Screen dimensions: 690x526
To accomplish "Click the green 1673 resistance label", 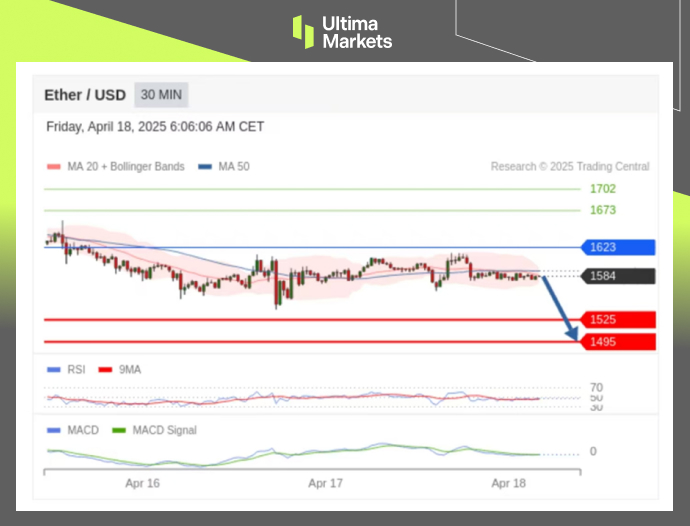I will [602, 210].
